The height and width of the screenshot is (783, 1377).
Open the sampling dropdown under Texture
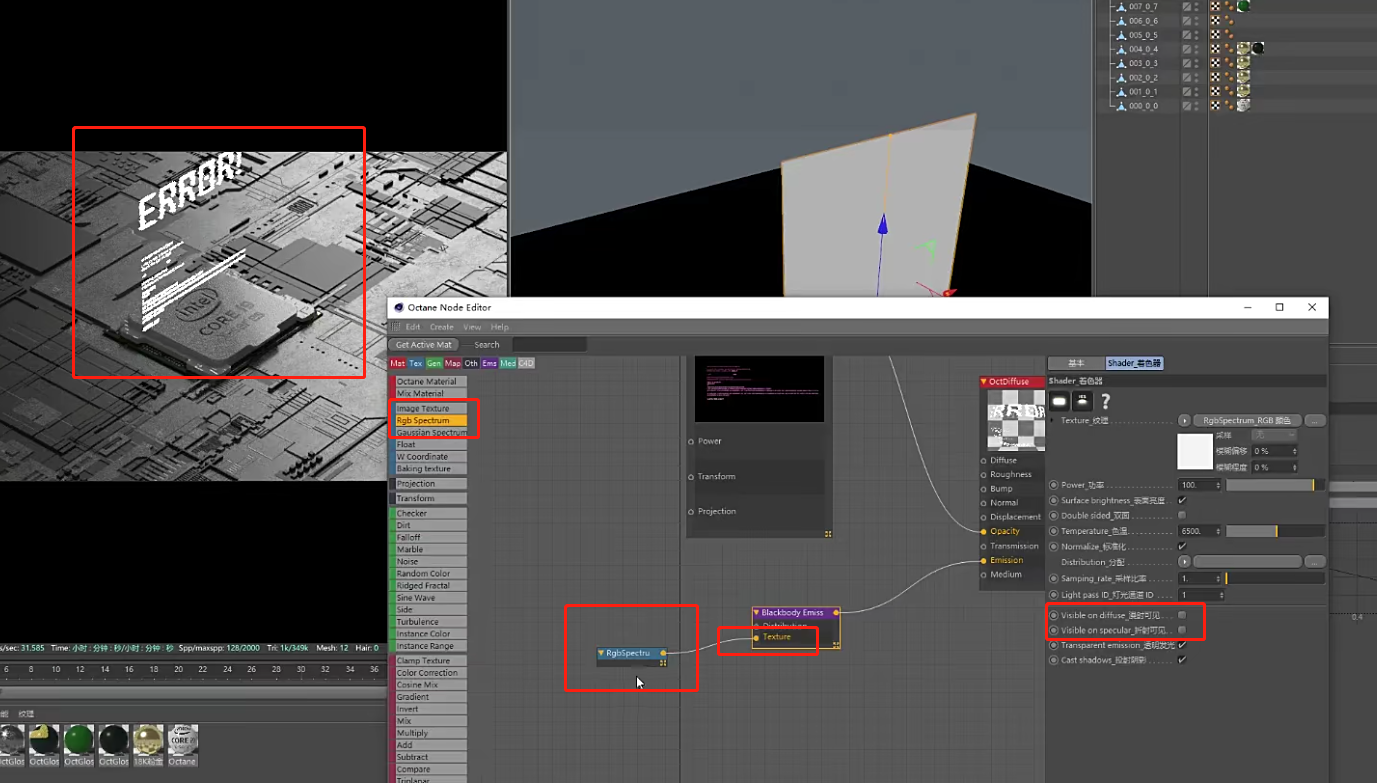pyautogui.click(x=1275, y=436)
